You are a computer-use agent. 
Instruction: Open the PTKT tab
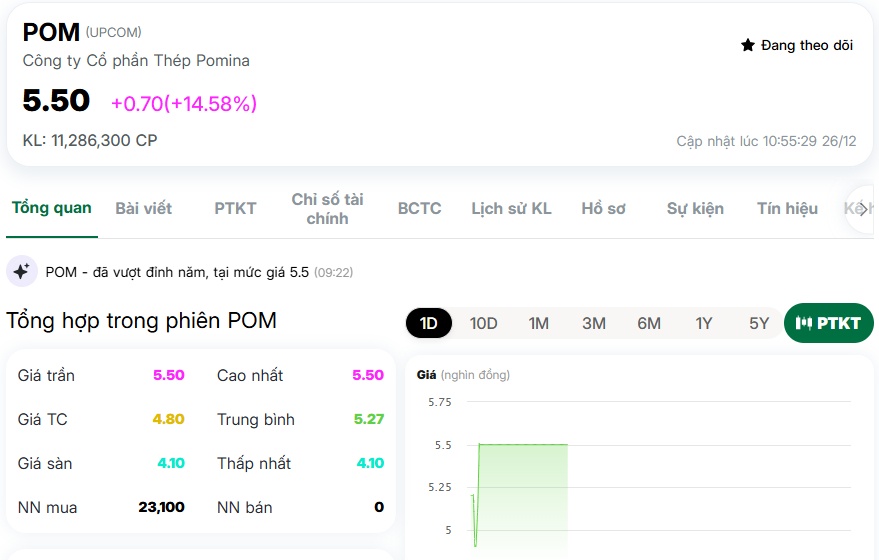pyautogui.click(x=235, y=209)
